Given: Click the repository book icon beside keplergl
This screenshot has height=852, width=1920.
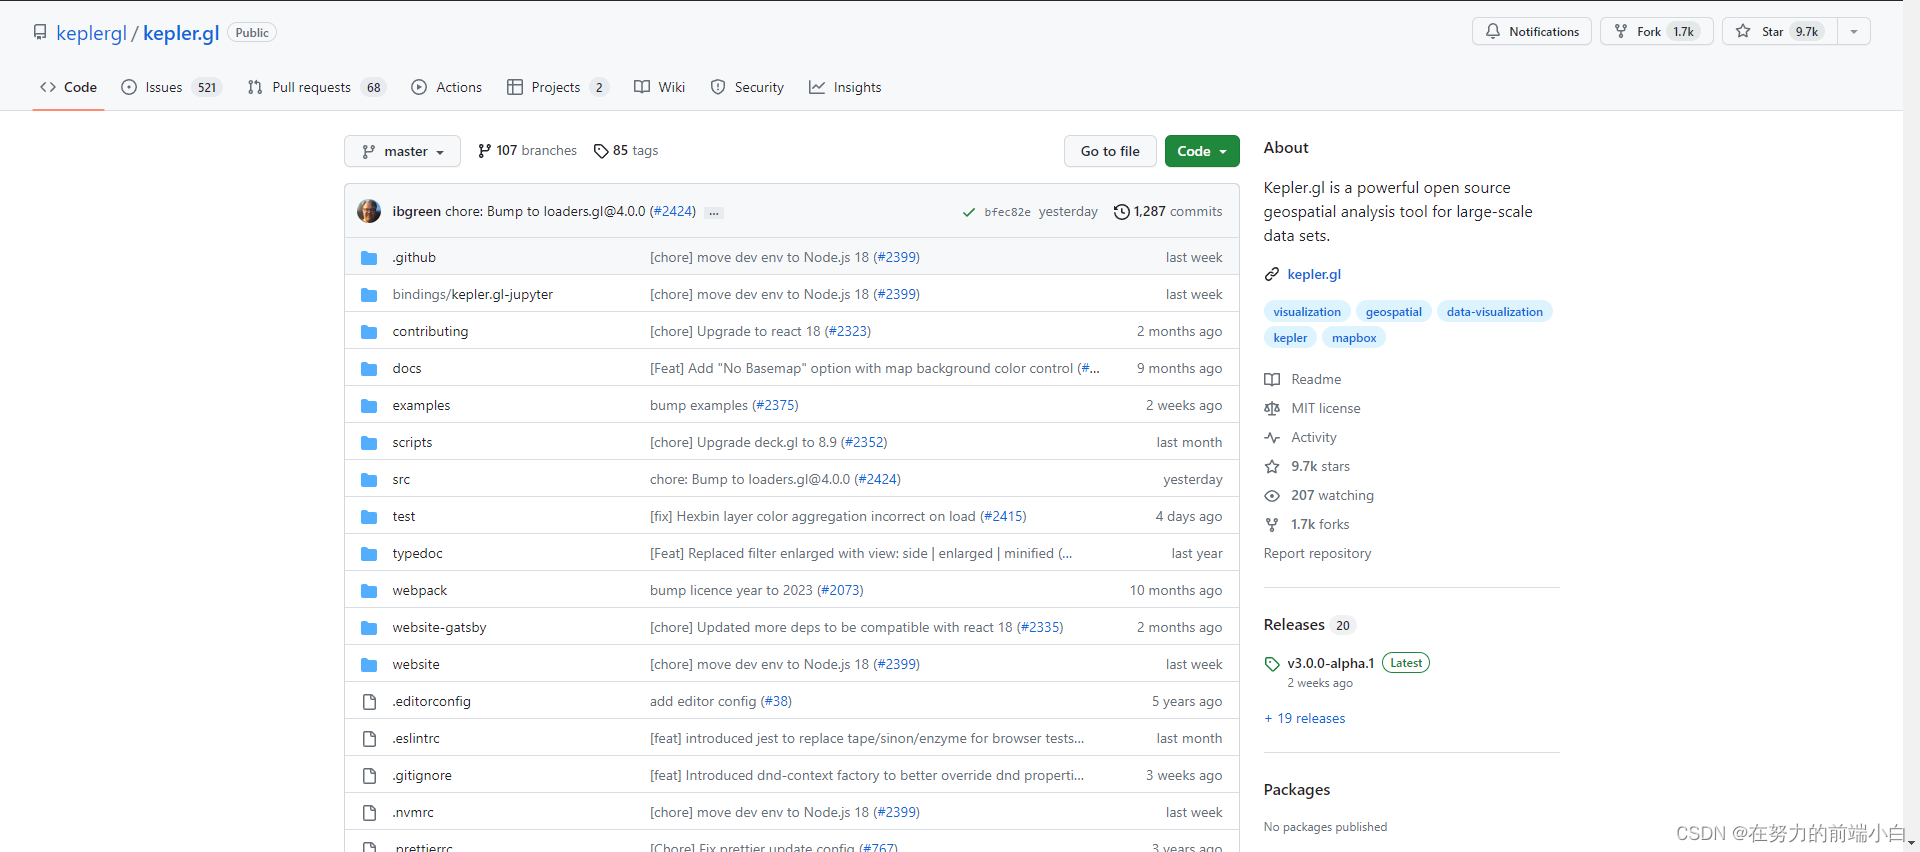Looking at the screenshot, I should click(40, 32).
